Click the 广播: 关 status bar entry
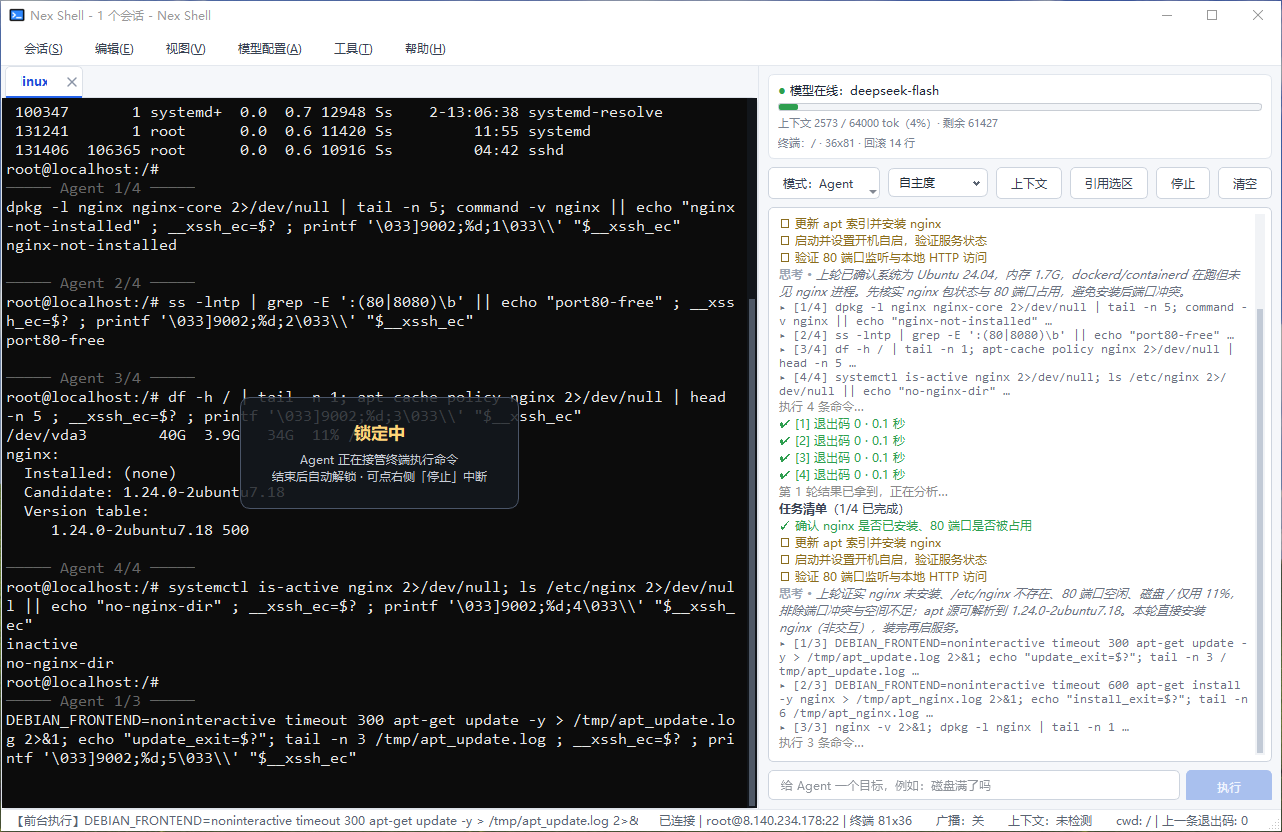 (x=961, y=820)
